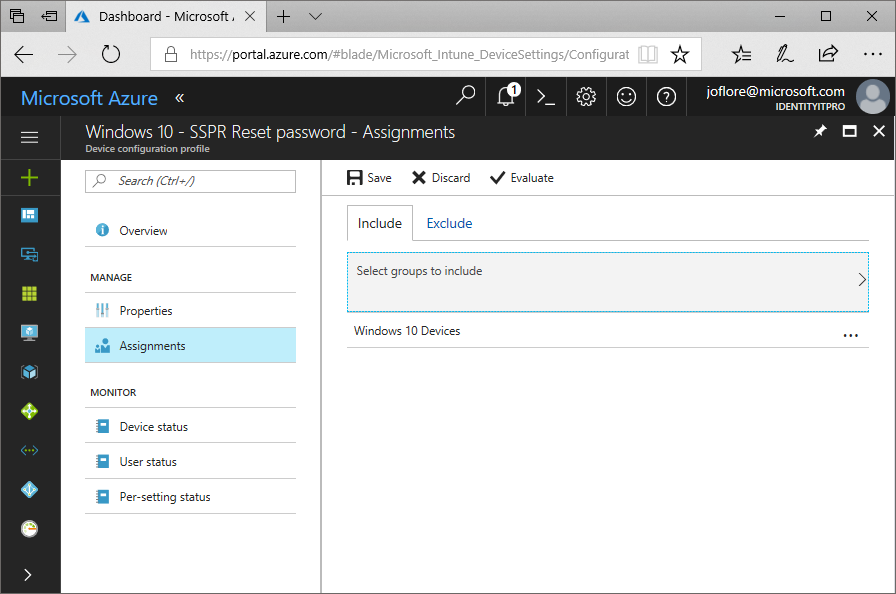Select the Dashboard - Microsoft browser tab
Viewport: 896px width, 594px height.
(x=166, y=17)
